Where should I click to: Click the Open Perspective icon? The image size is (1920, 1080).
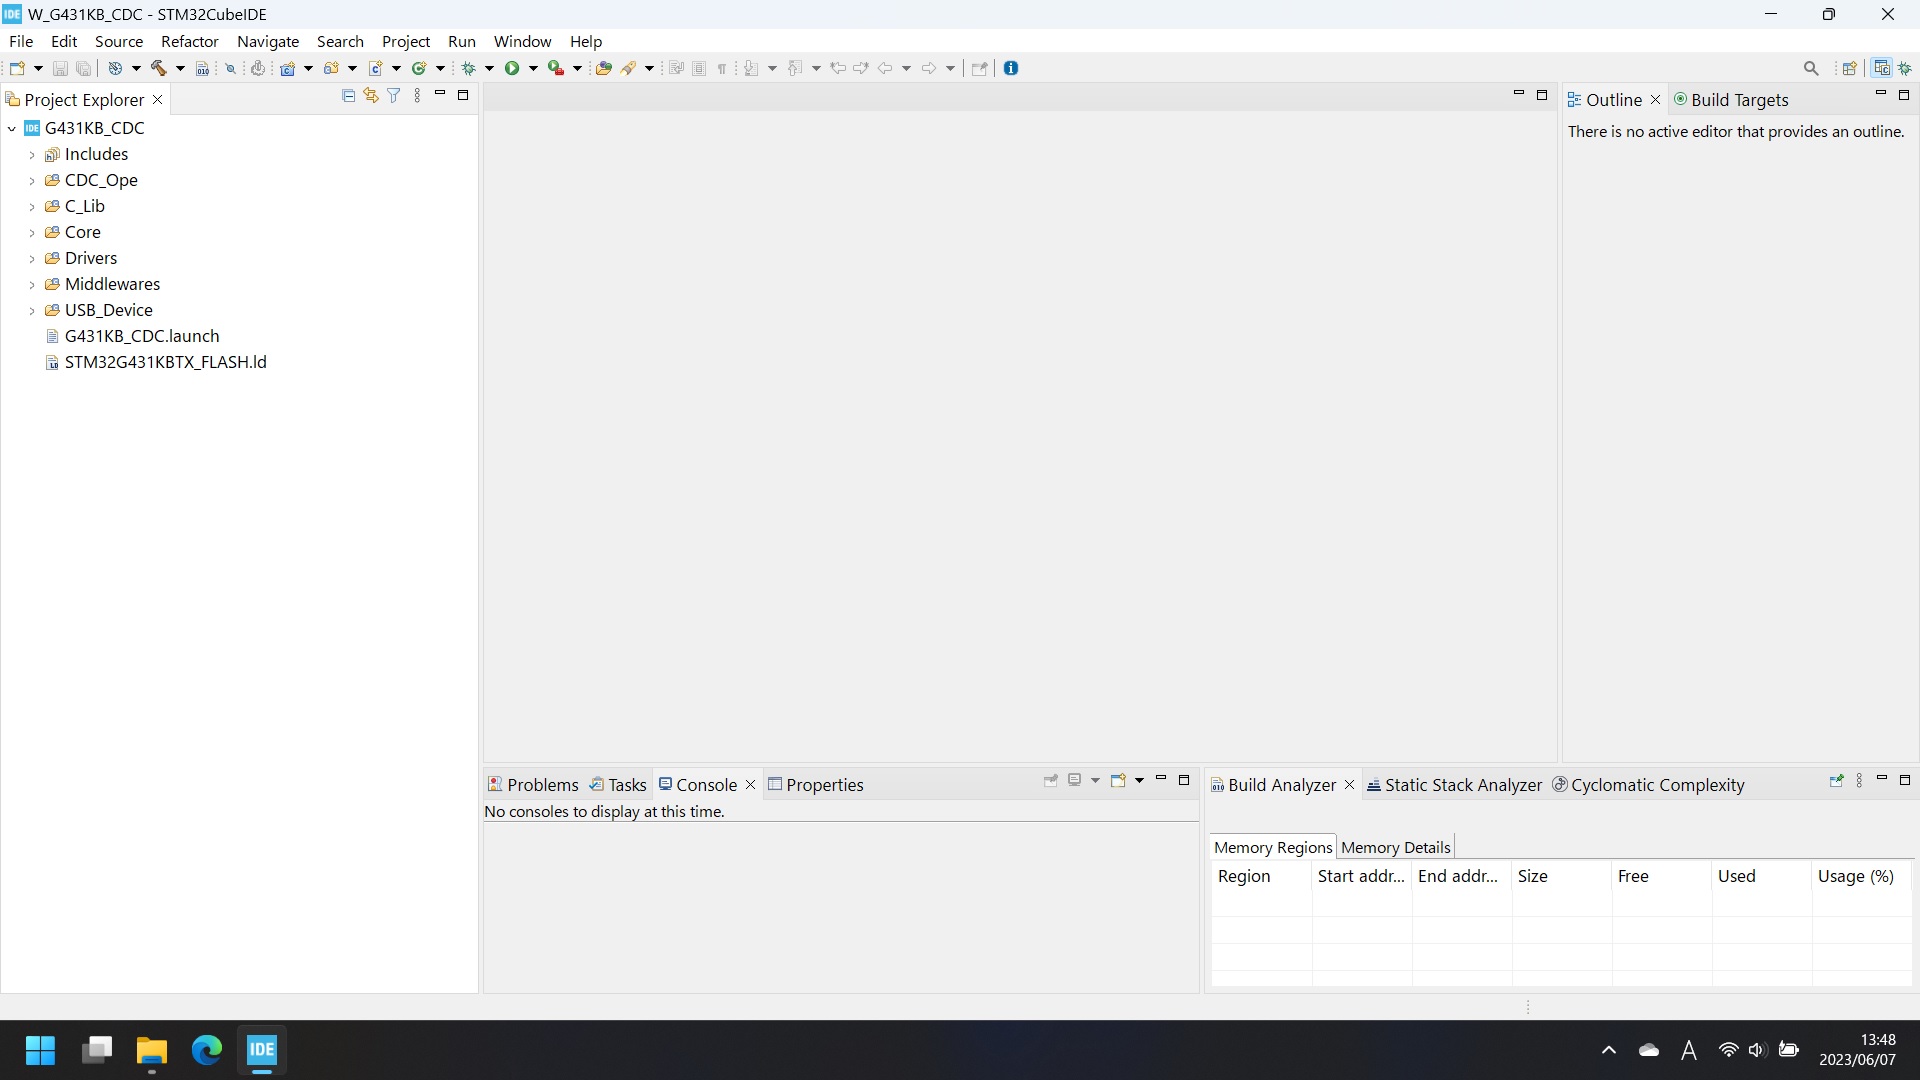click(x=1849, y=68)
